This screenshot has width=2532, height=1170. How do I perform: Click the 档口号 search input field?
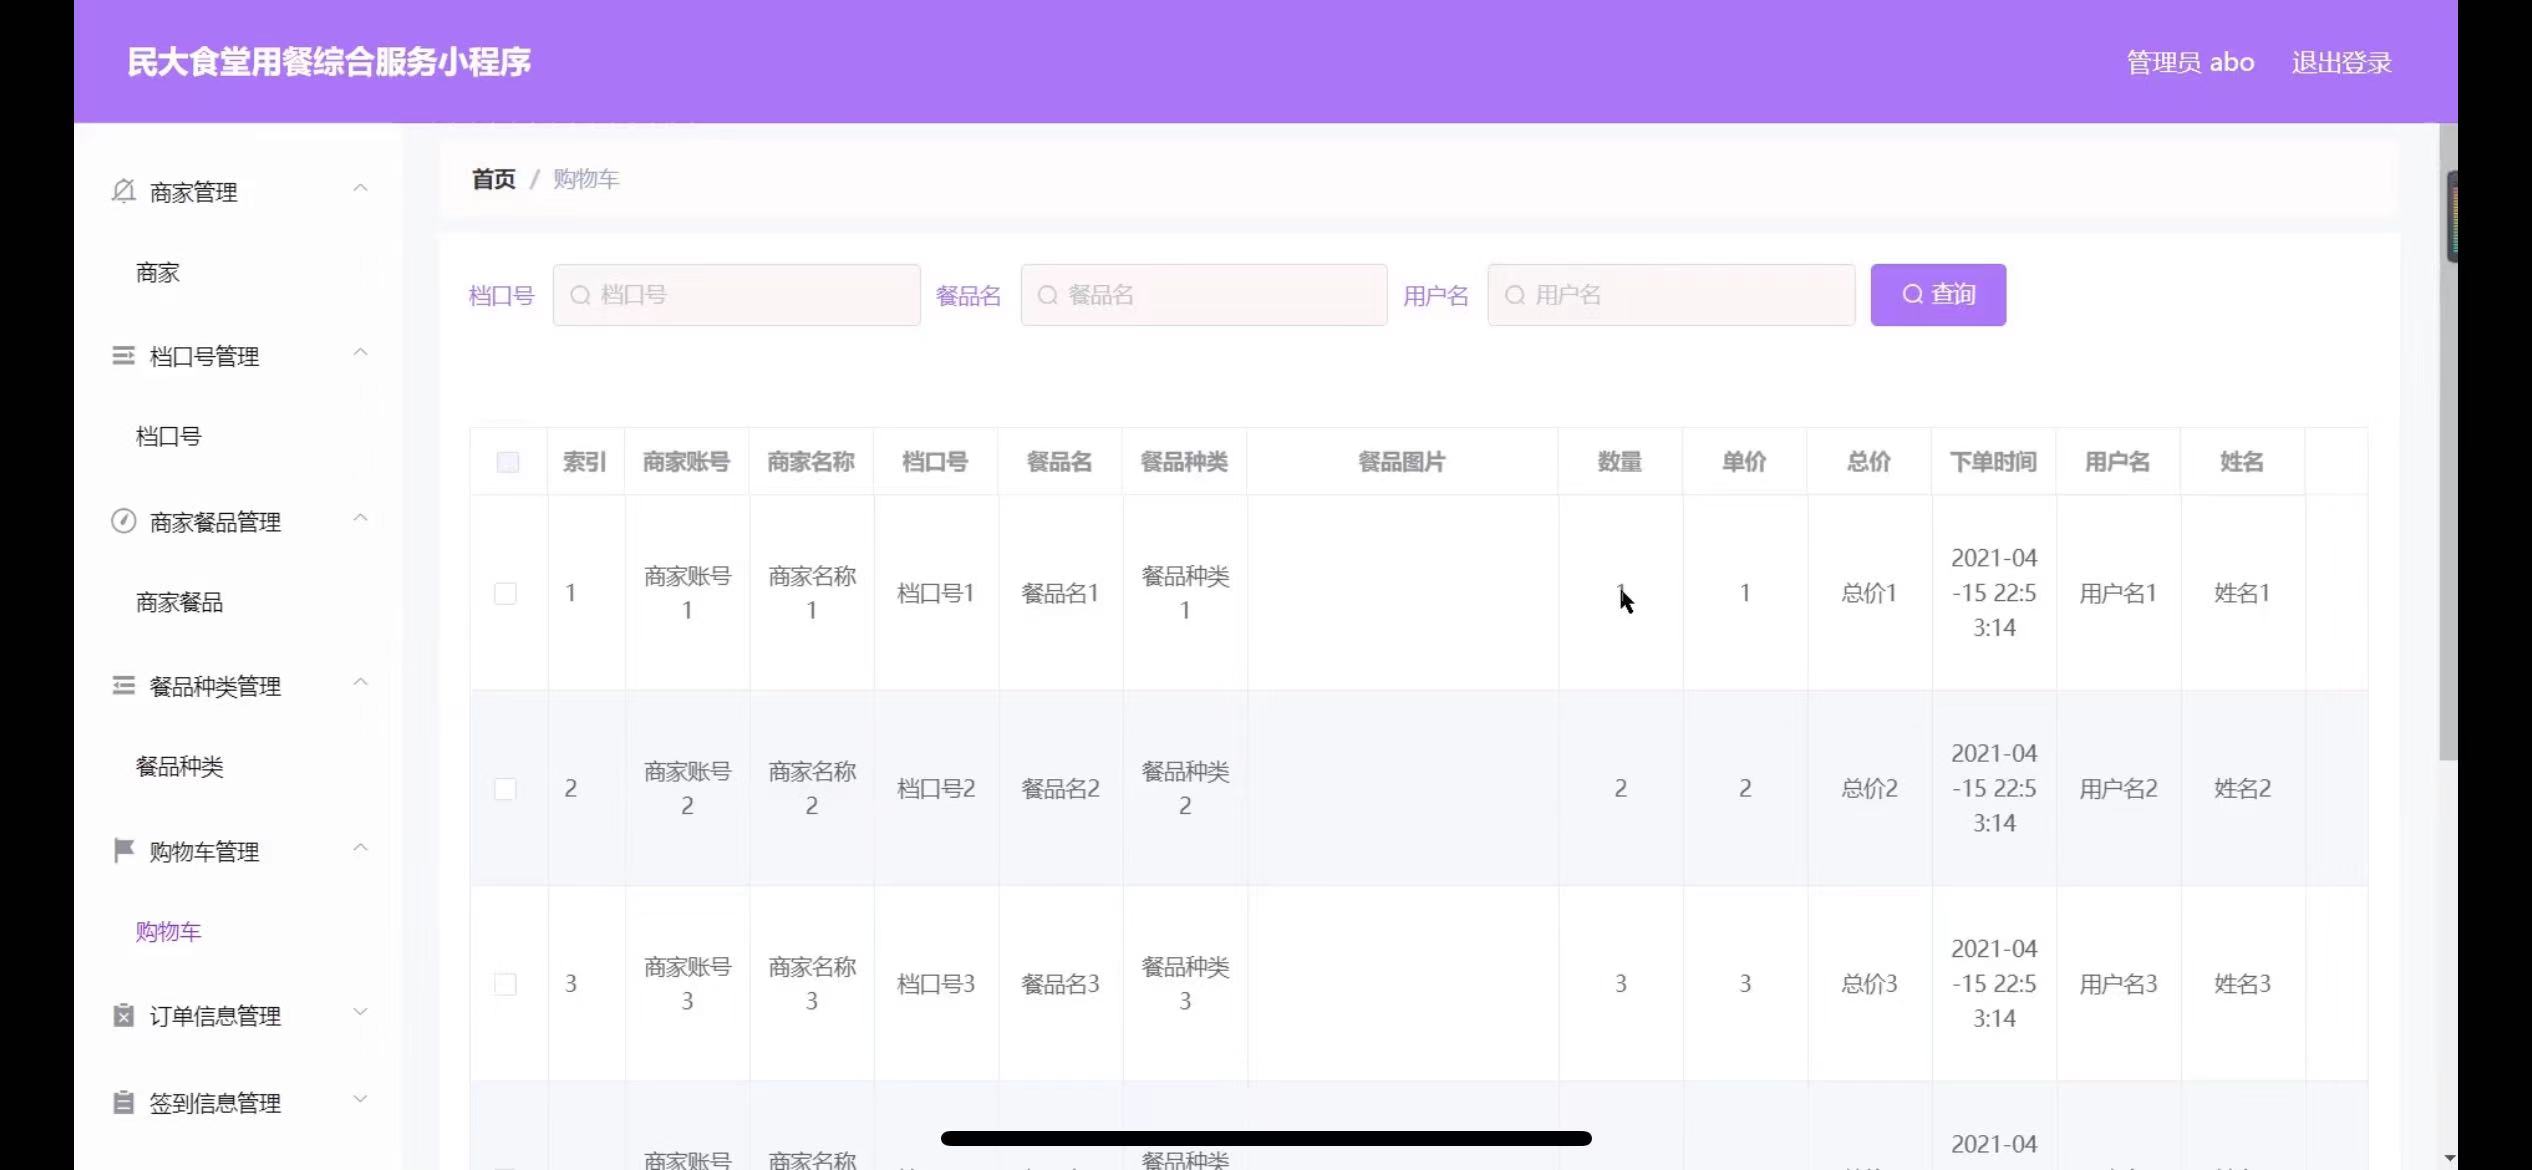click(x=737, y=295)
